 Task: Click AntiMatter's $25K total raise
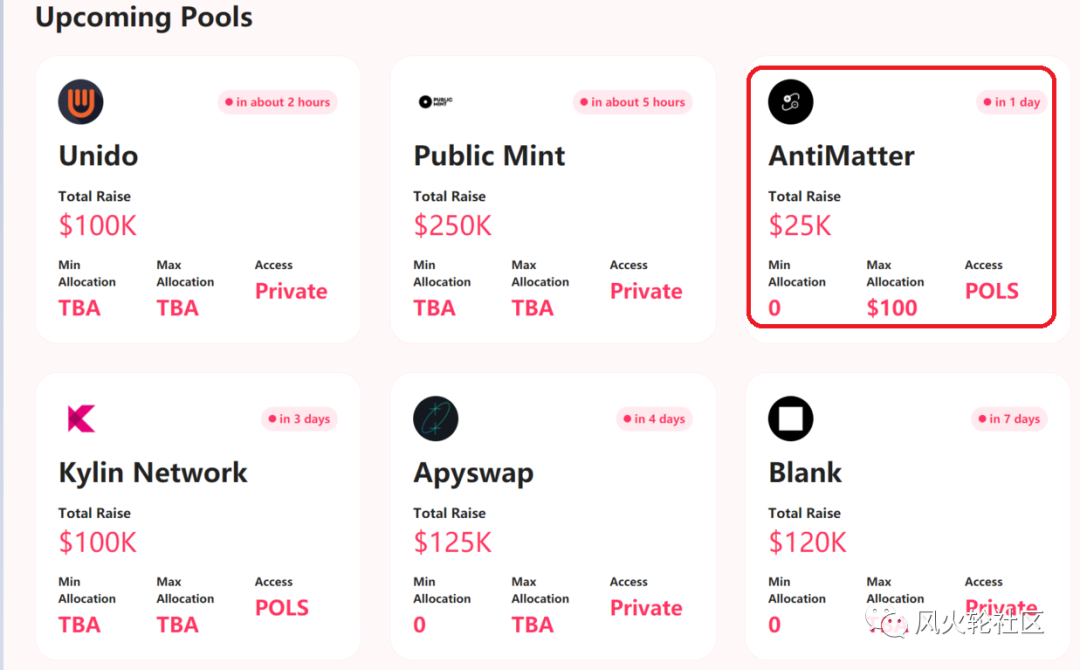tap(800, 226)
